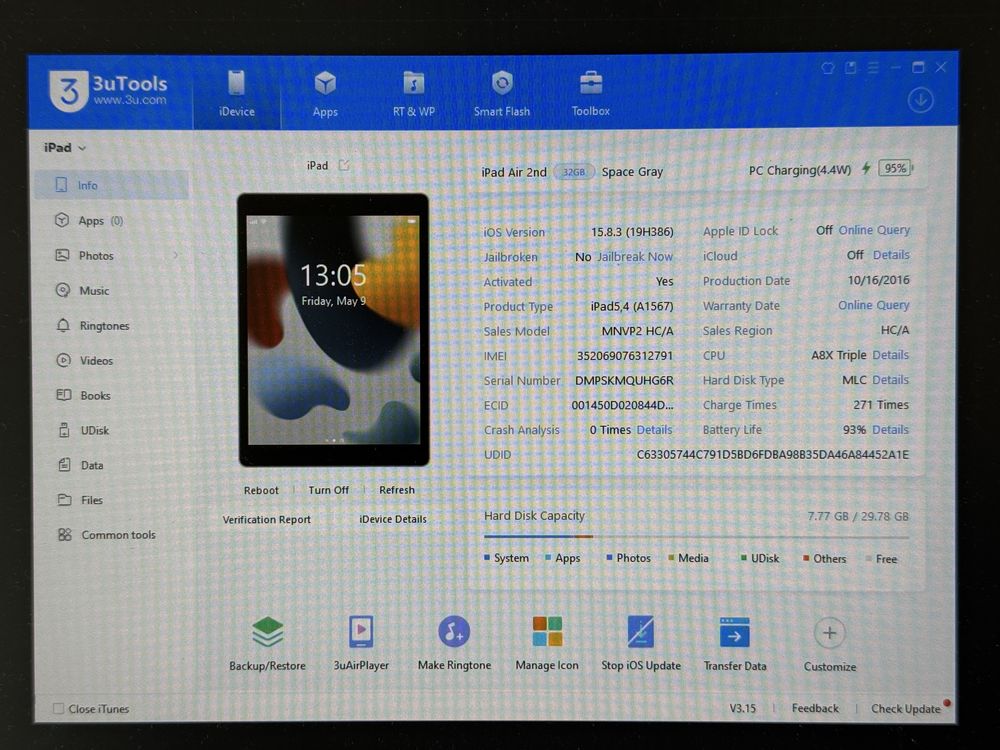Click Apple ID Lock Online Query link
The image size is (1000, 750).
874,230
